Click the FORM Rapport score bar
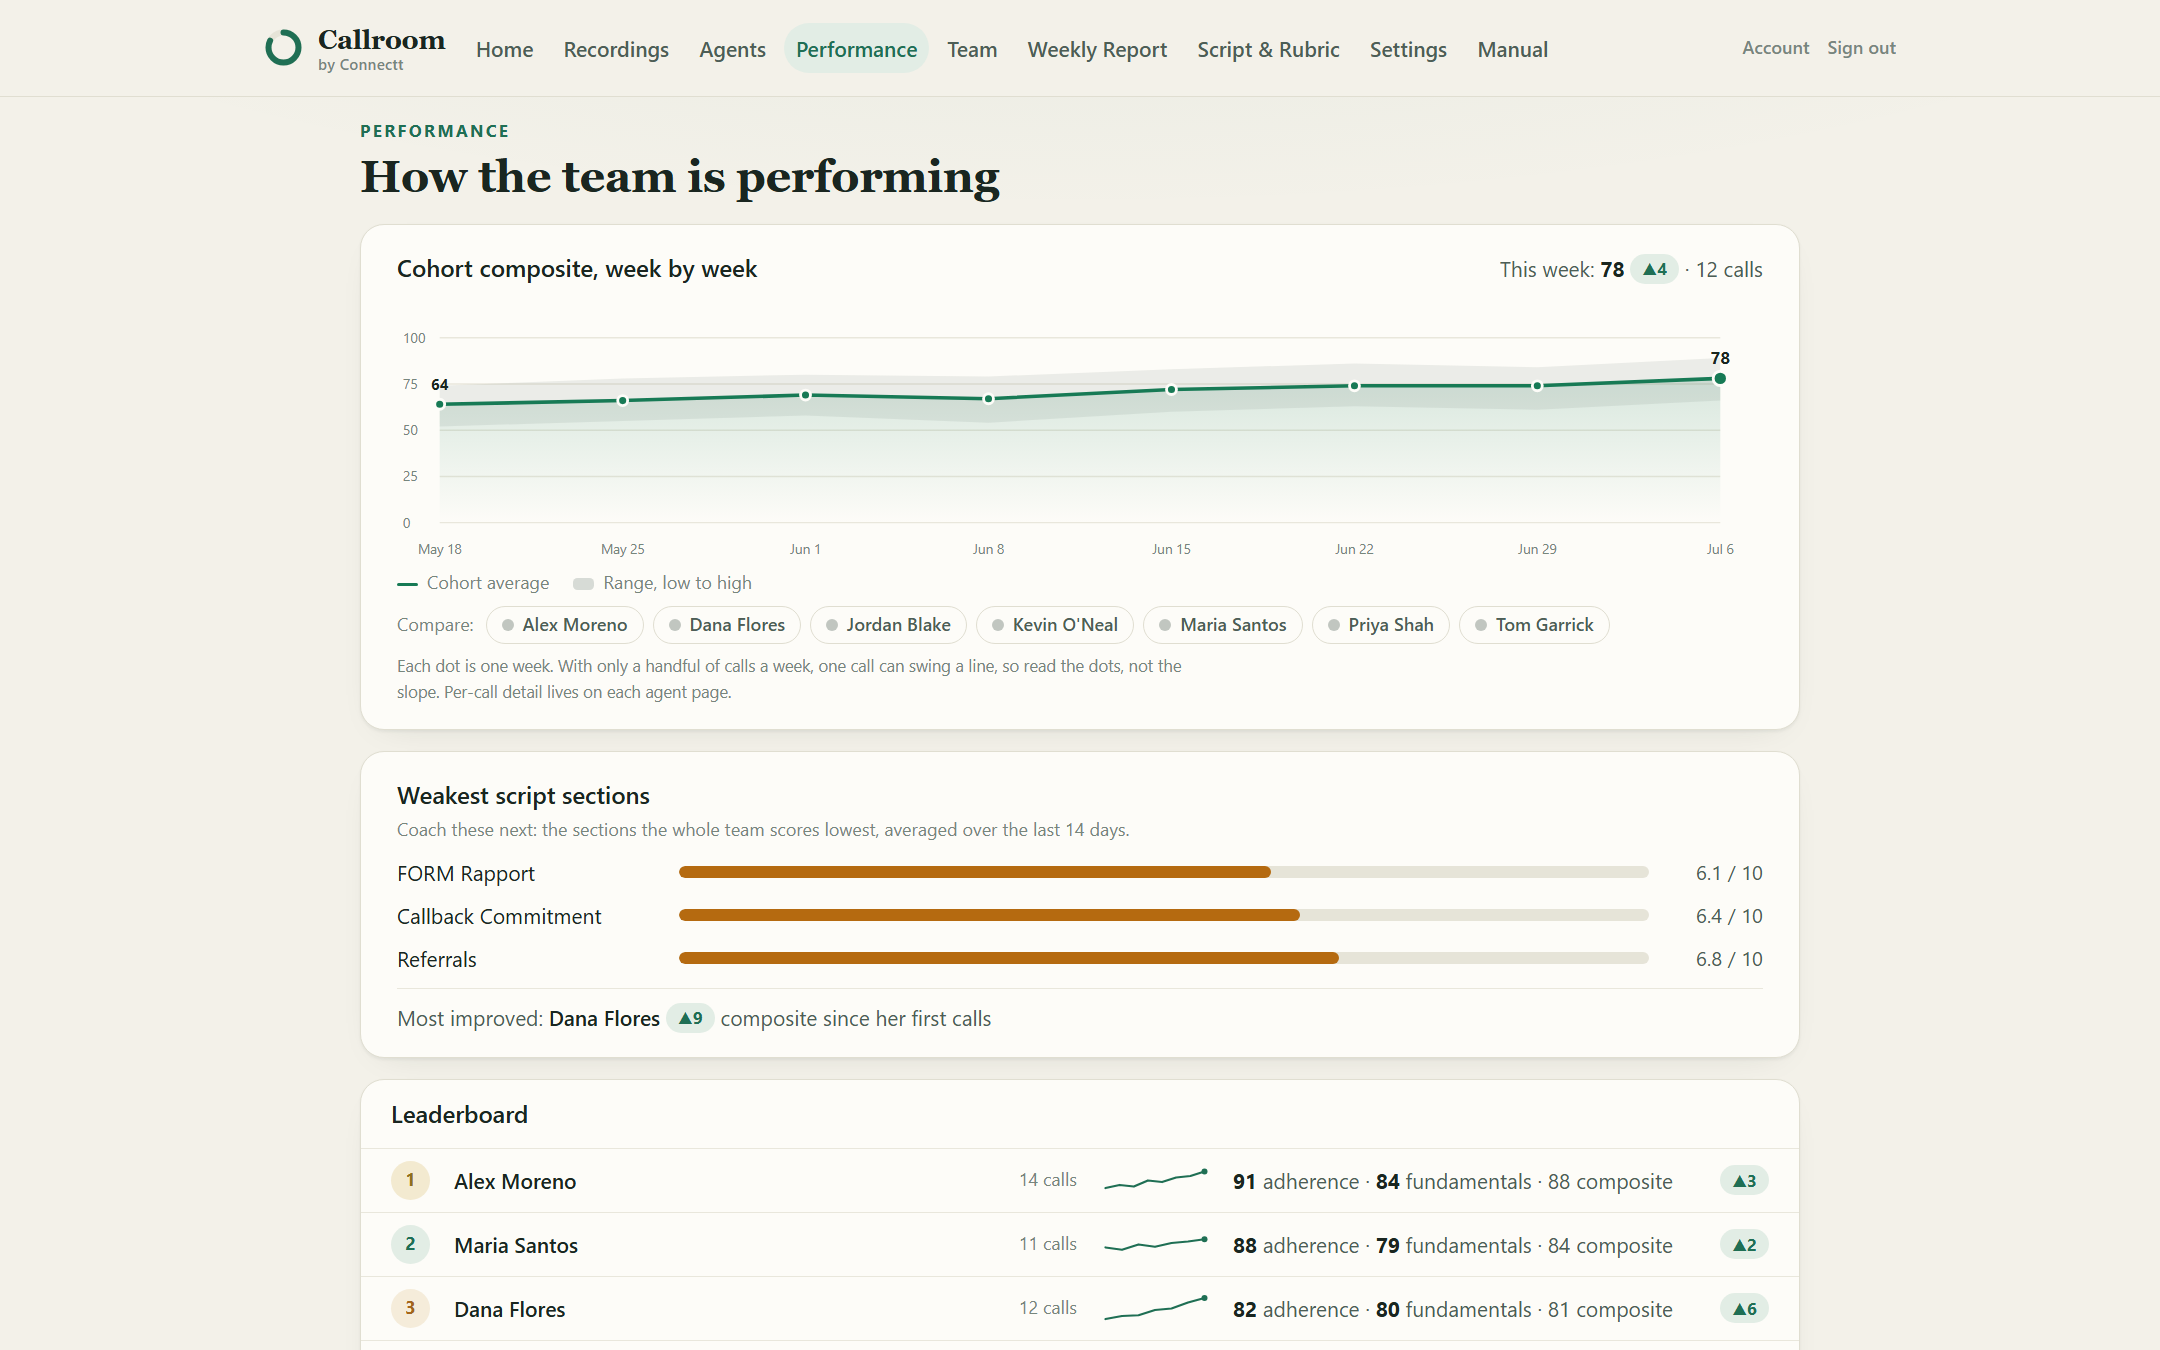 tap(1163, 872)
